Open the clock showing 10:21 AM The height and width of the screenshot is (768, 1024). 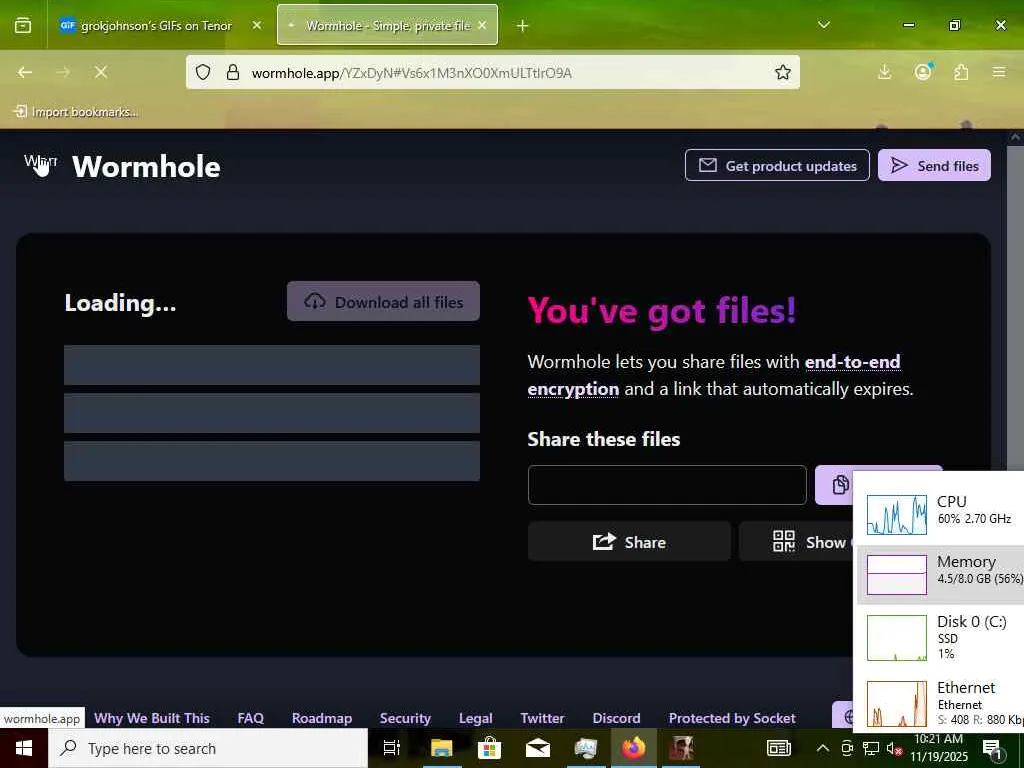[938, 748]
